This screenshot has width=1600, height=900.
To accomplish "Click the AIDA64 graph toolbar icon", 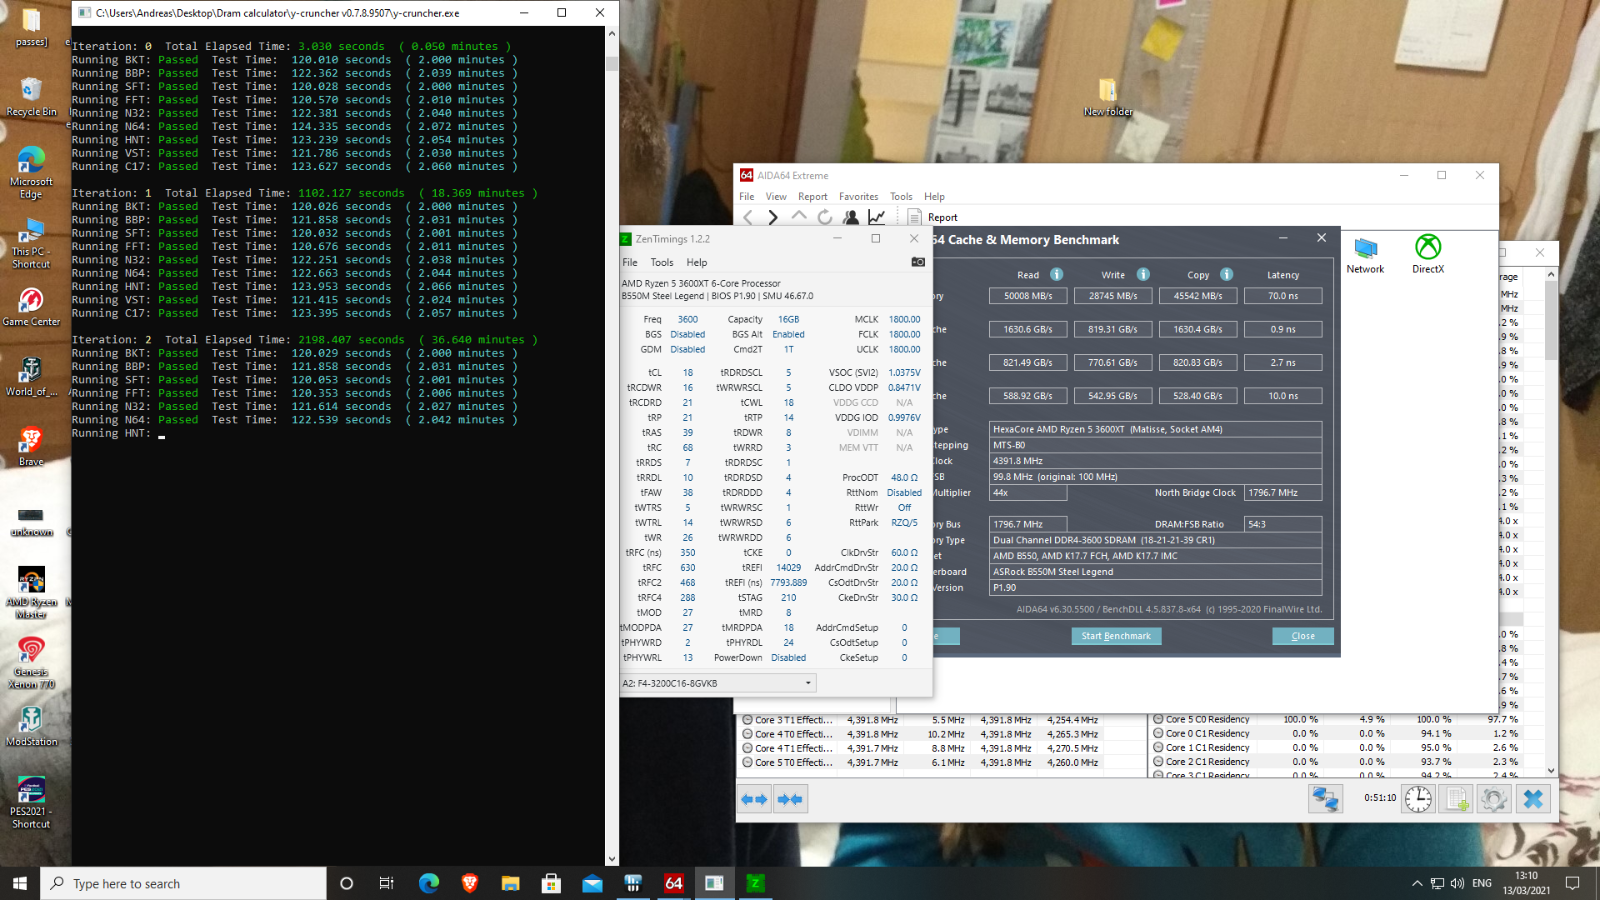I will coord(876,217).
